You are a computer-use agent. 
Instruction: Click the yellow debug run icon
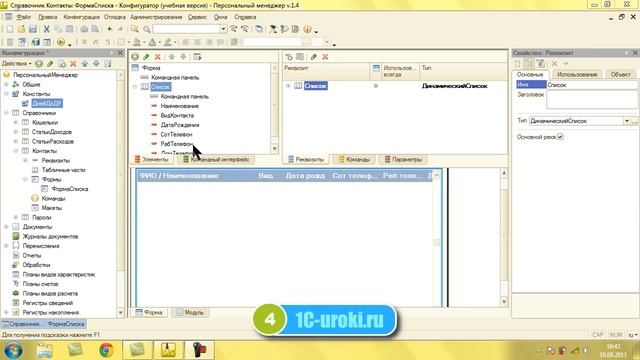click(61, 42)
